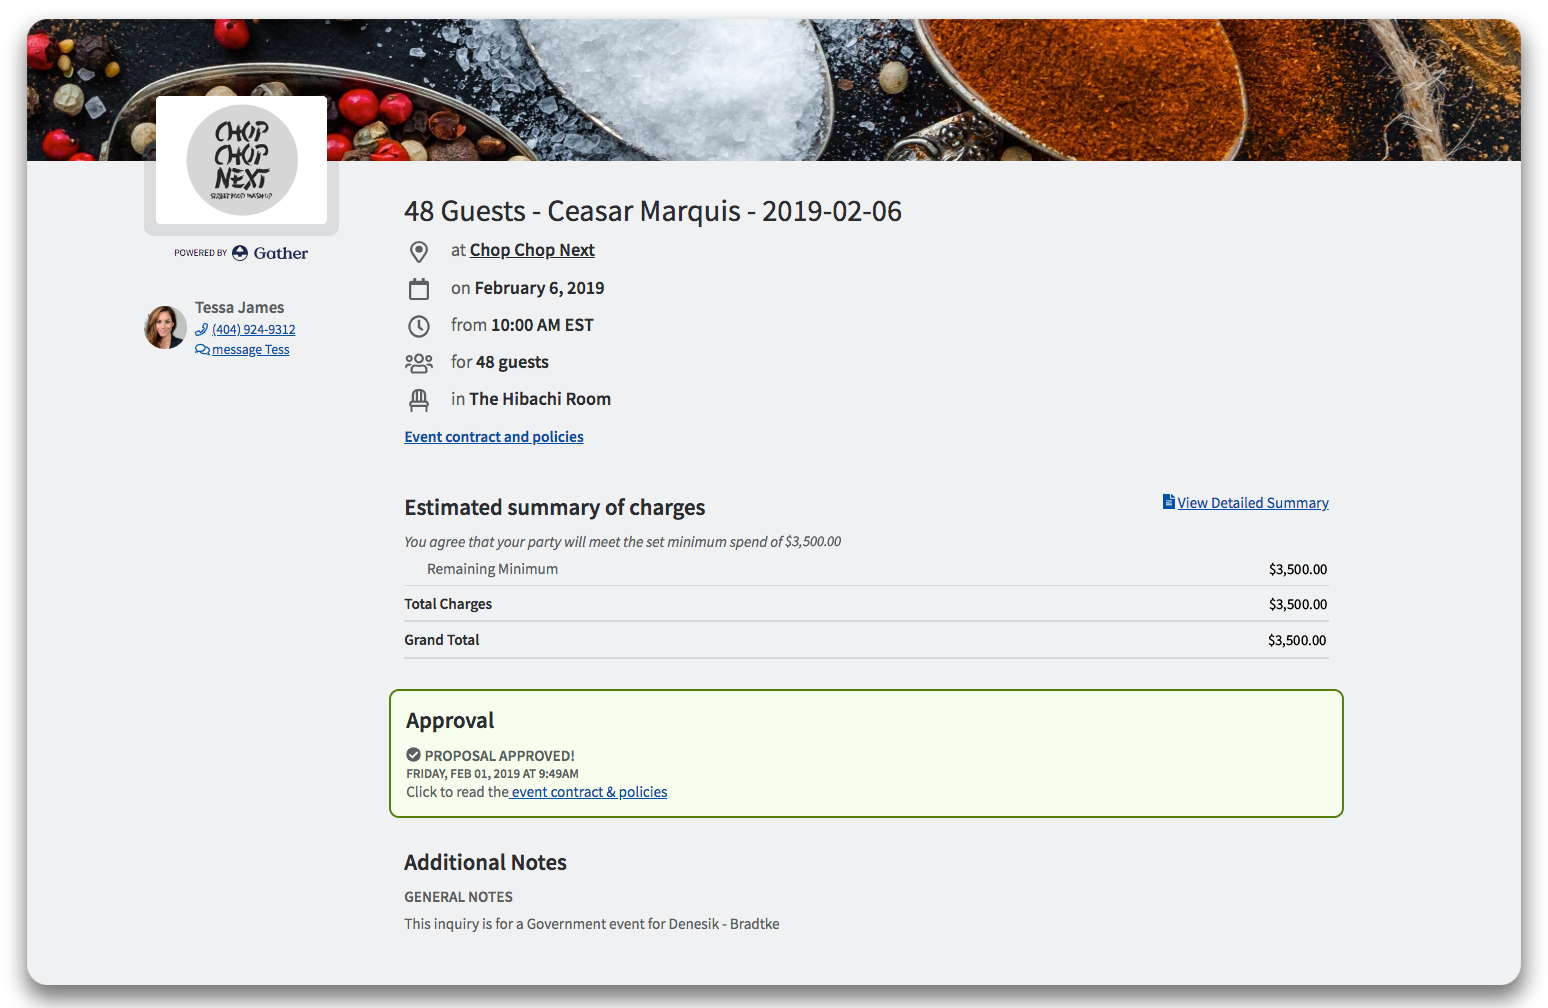Image resolution: width=1548 pixels, height=1008 pixels.
Task: Click Tessa James's profile photo
Action: pyautogui.click(x=165, y=327)
